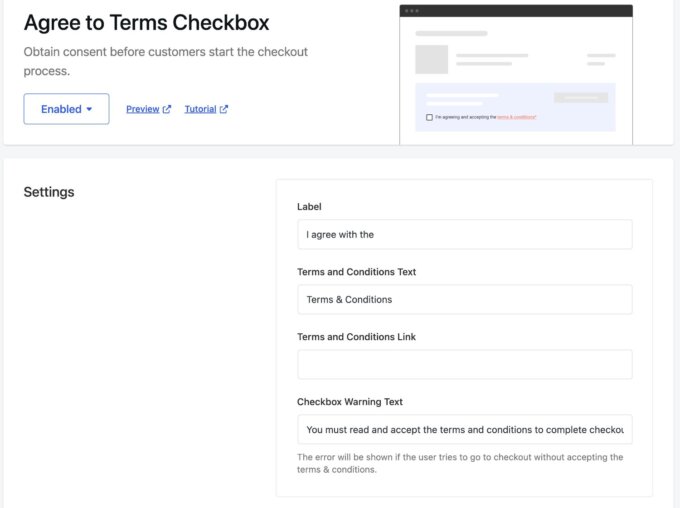The width and height of the screenshot is (680, 508).
Task: Click the 'Obtain consent before customers' description
Action: click(x=166, y=61)
